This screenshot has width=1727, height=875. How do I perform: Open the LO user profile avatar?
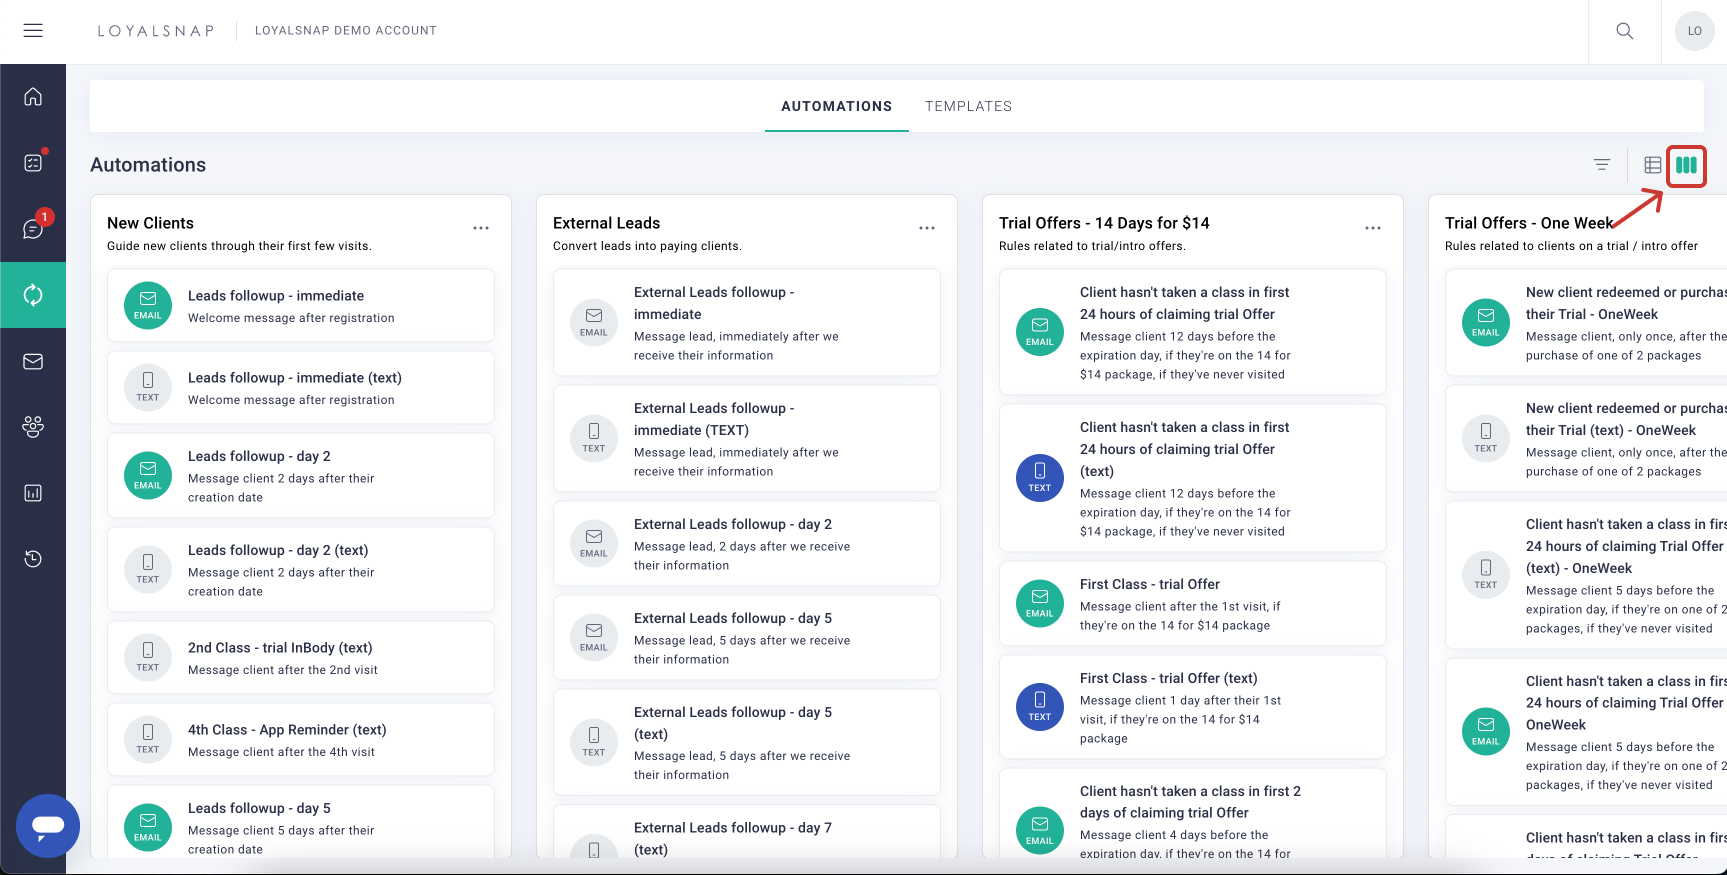coord(1694,31)
